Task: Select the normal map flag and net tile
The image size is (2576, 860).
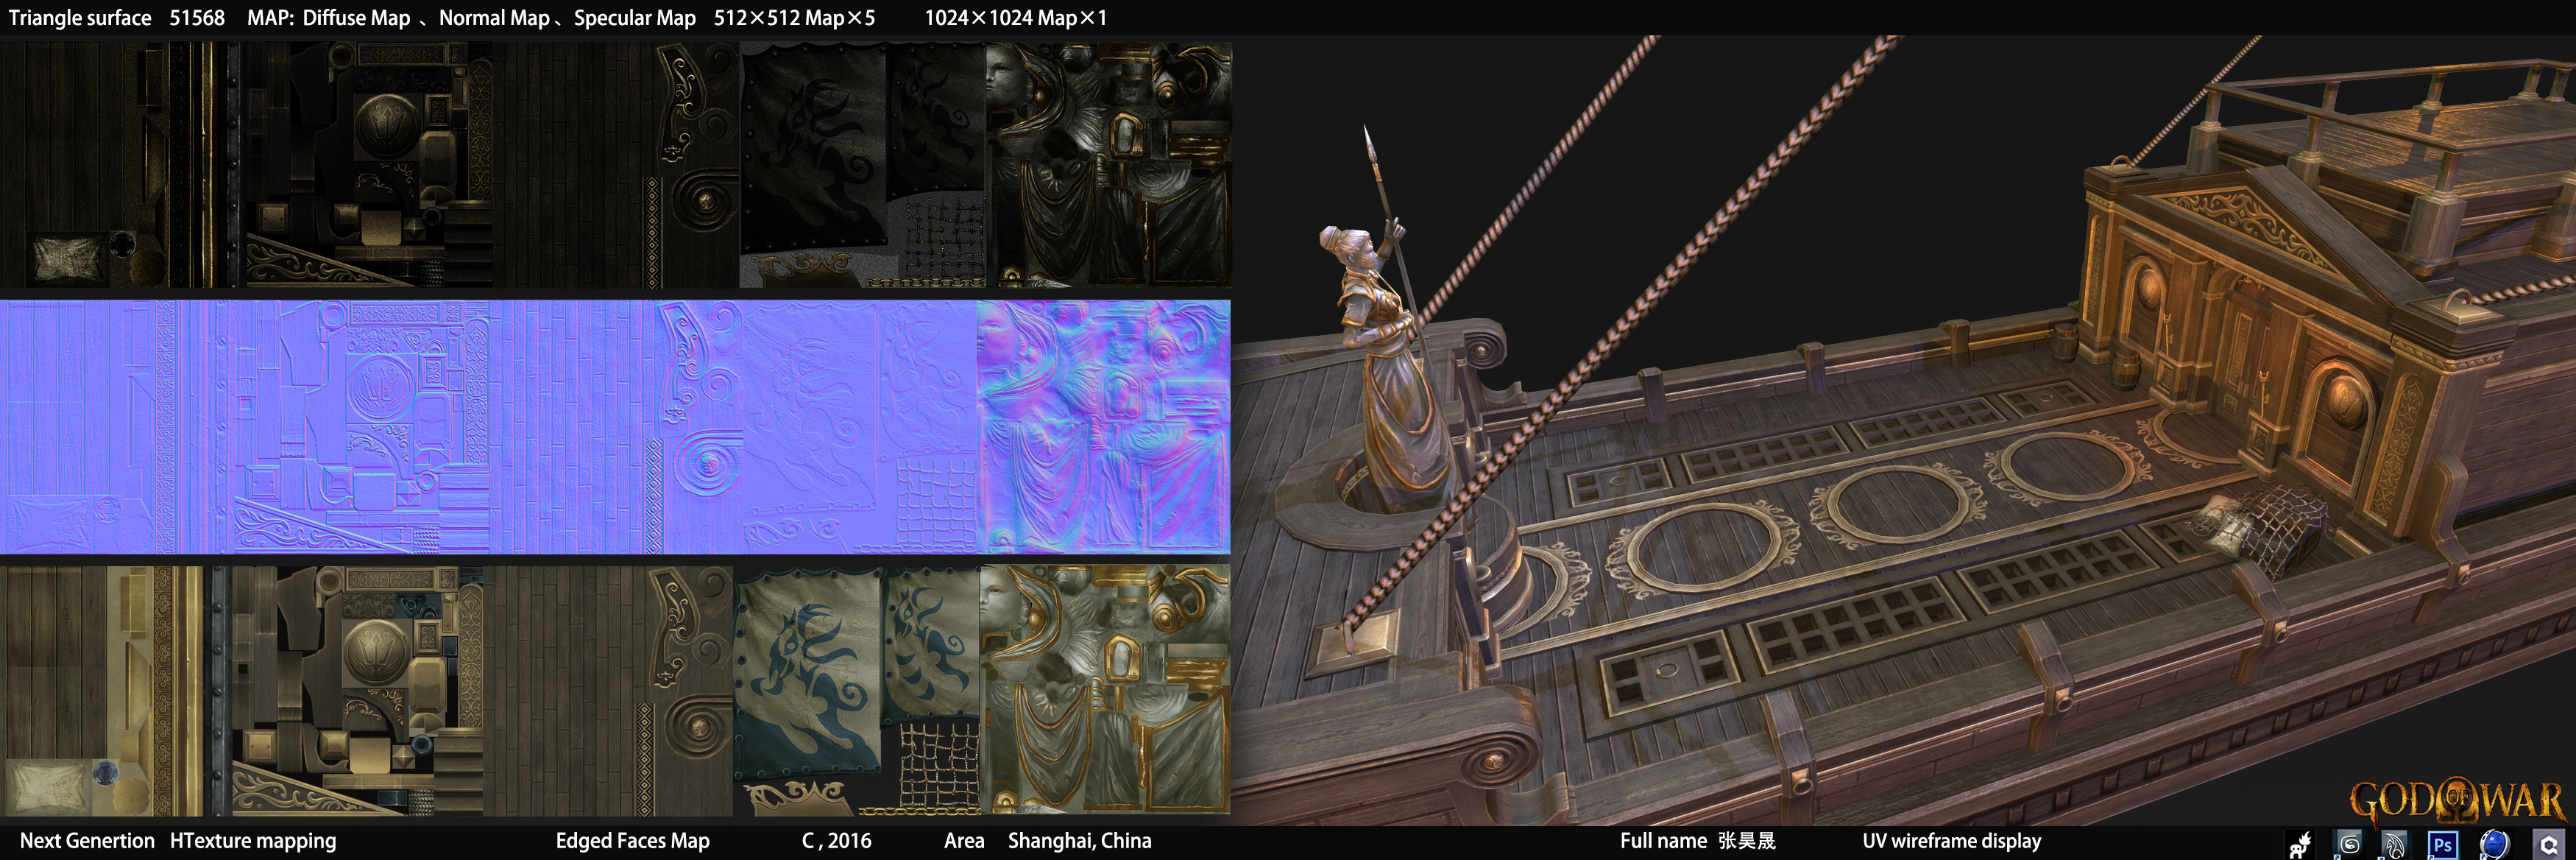Action: 858,427
